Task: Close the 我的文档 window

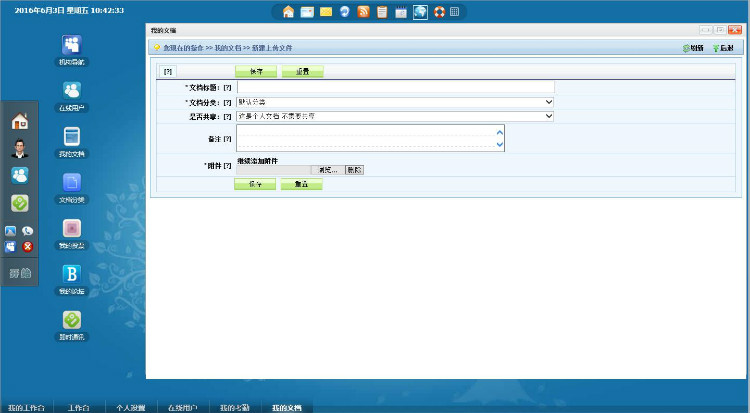Action: [x=735, y=30]
